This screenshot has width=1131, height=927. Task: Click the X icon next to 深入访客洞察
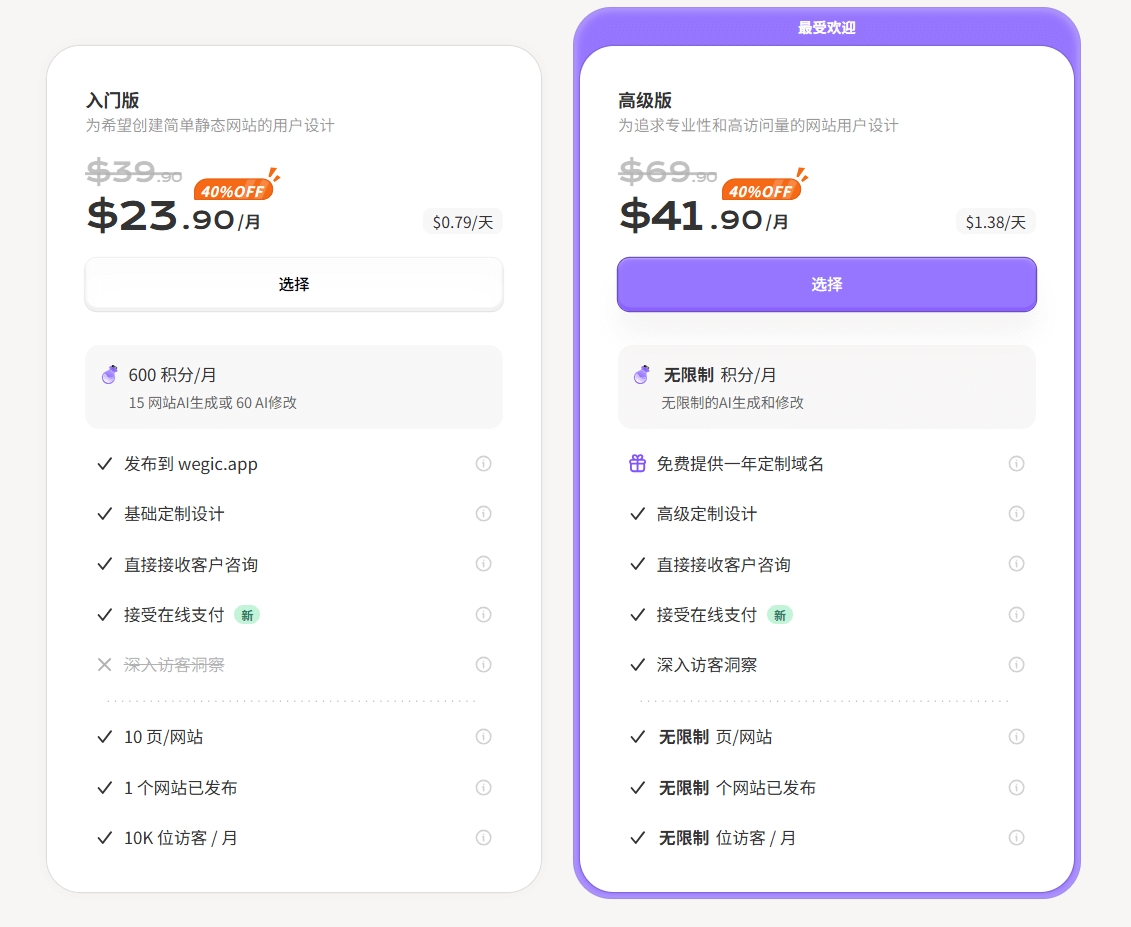[x=105, y=664]
